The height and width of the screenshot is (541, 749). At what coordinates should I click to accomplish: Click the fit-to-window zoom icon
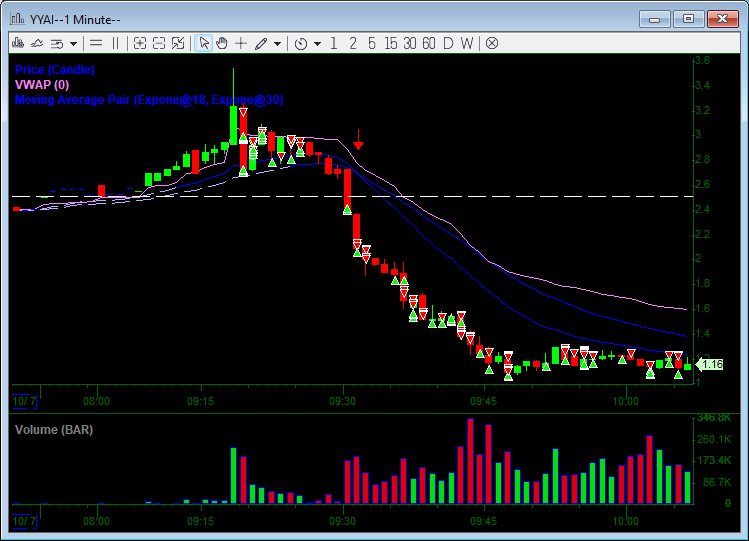coord(178,43)
